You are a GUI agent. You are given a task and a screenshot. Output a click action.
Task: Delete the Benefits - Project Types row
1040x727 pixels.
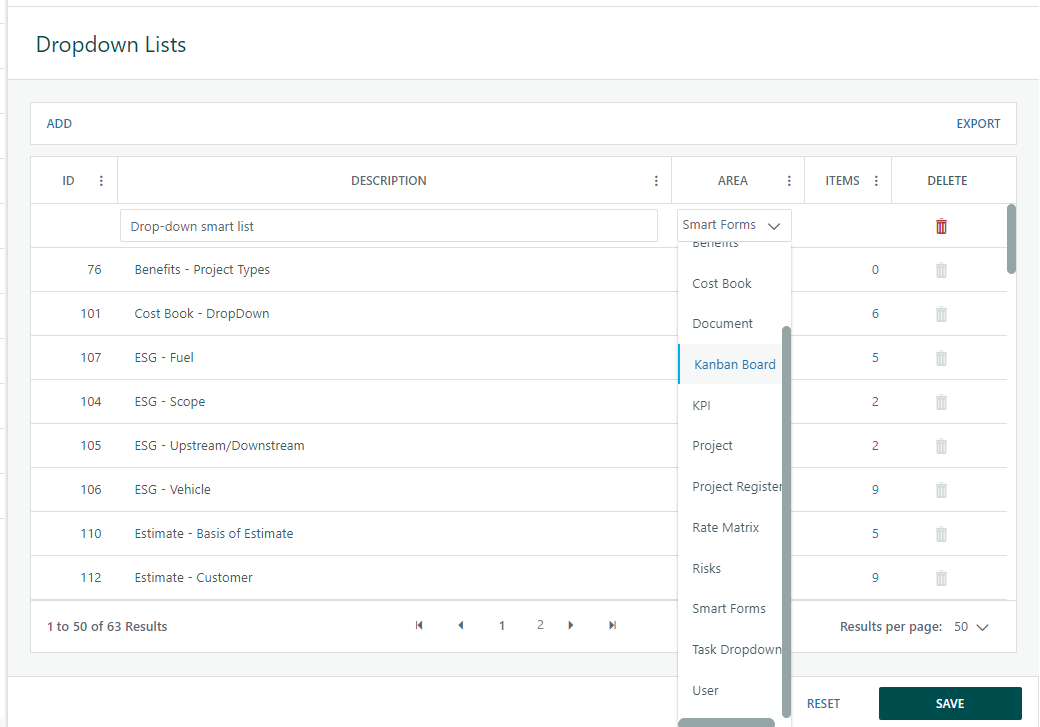click(941, 270)
